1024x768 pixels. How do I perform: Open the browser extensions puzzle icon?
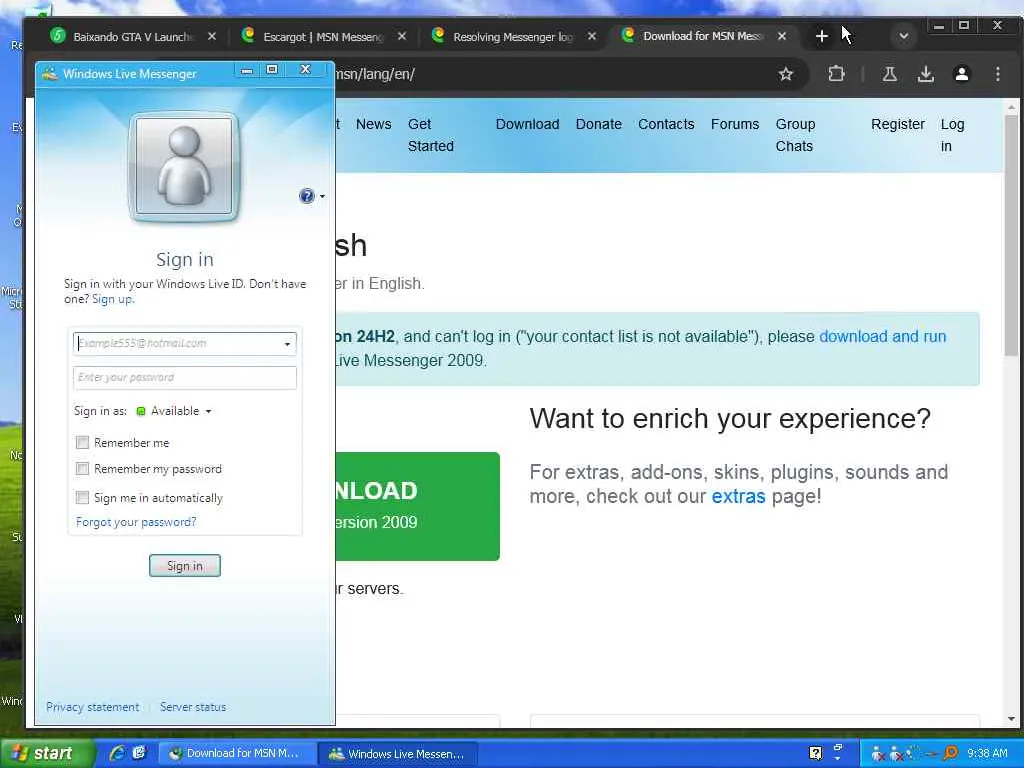click(x=836, y=74)
